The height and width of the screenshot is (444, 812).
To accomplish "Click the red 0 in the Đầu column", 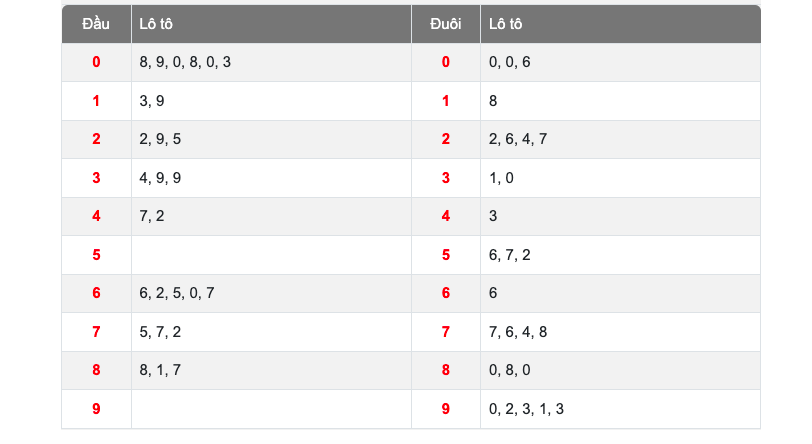I will coord(96,62).
